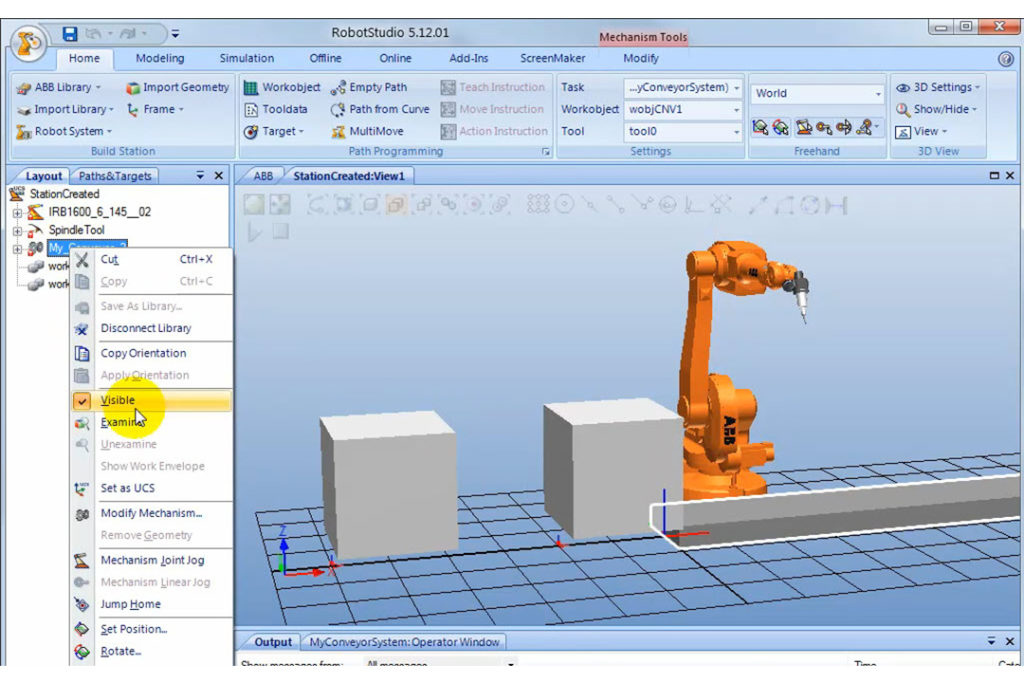Image resolution: width=1024 pixels, height=683 pixels.
Task: Choose Mechanism Joint Jog menu entry
Action: click(x=152, y=560)
